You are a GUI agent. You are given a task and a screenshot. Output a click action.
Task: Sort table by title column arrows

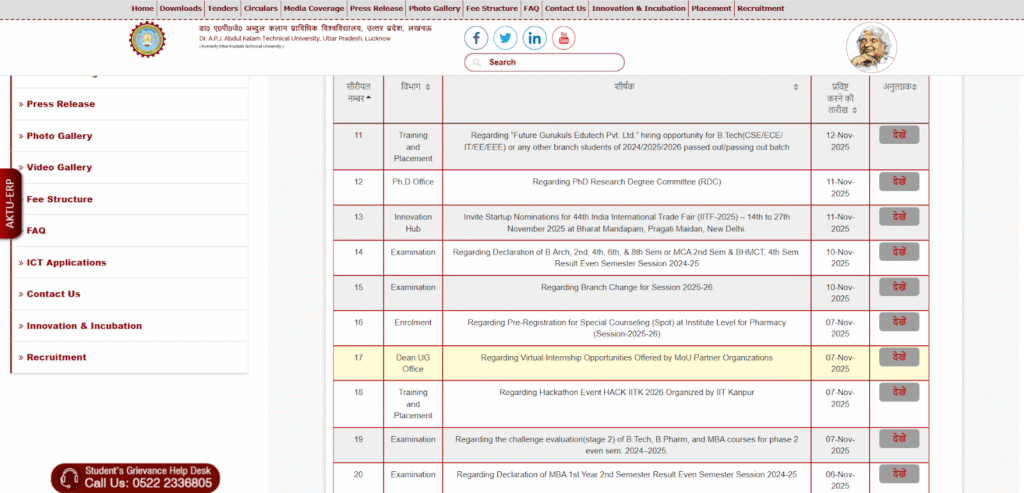[x=797, y=87]
